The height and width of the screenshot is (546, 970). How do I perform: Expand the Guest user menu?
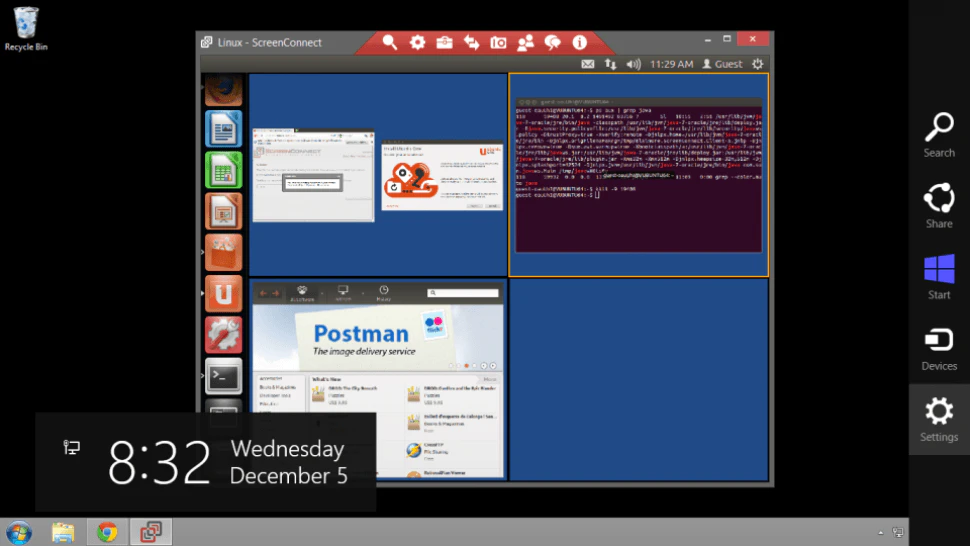[x=722, y=64]
